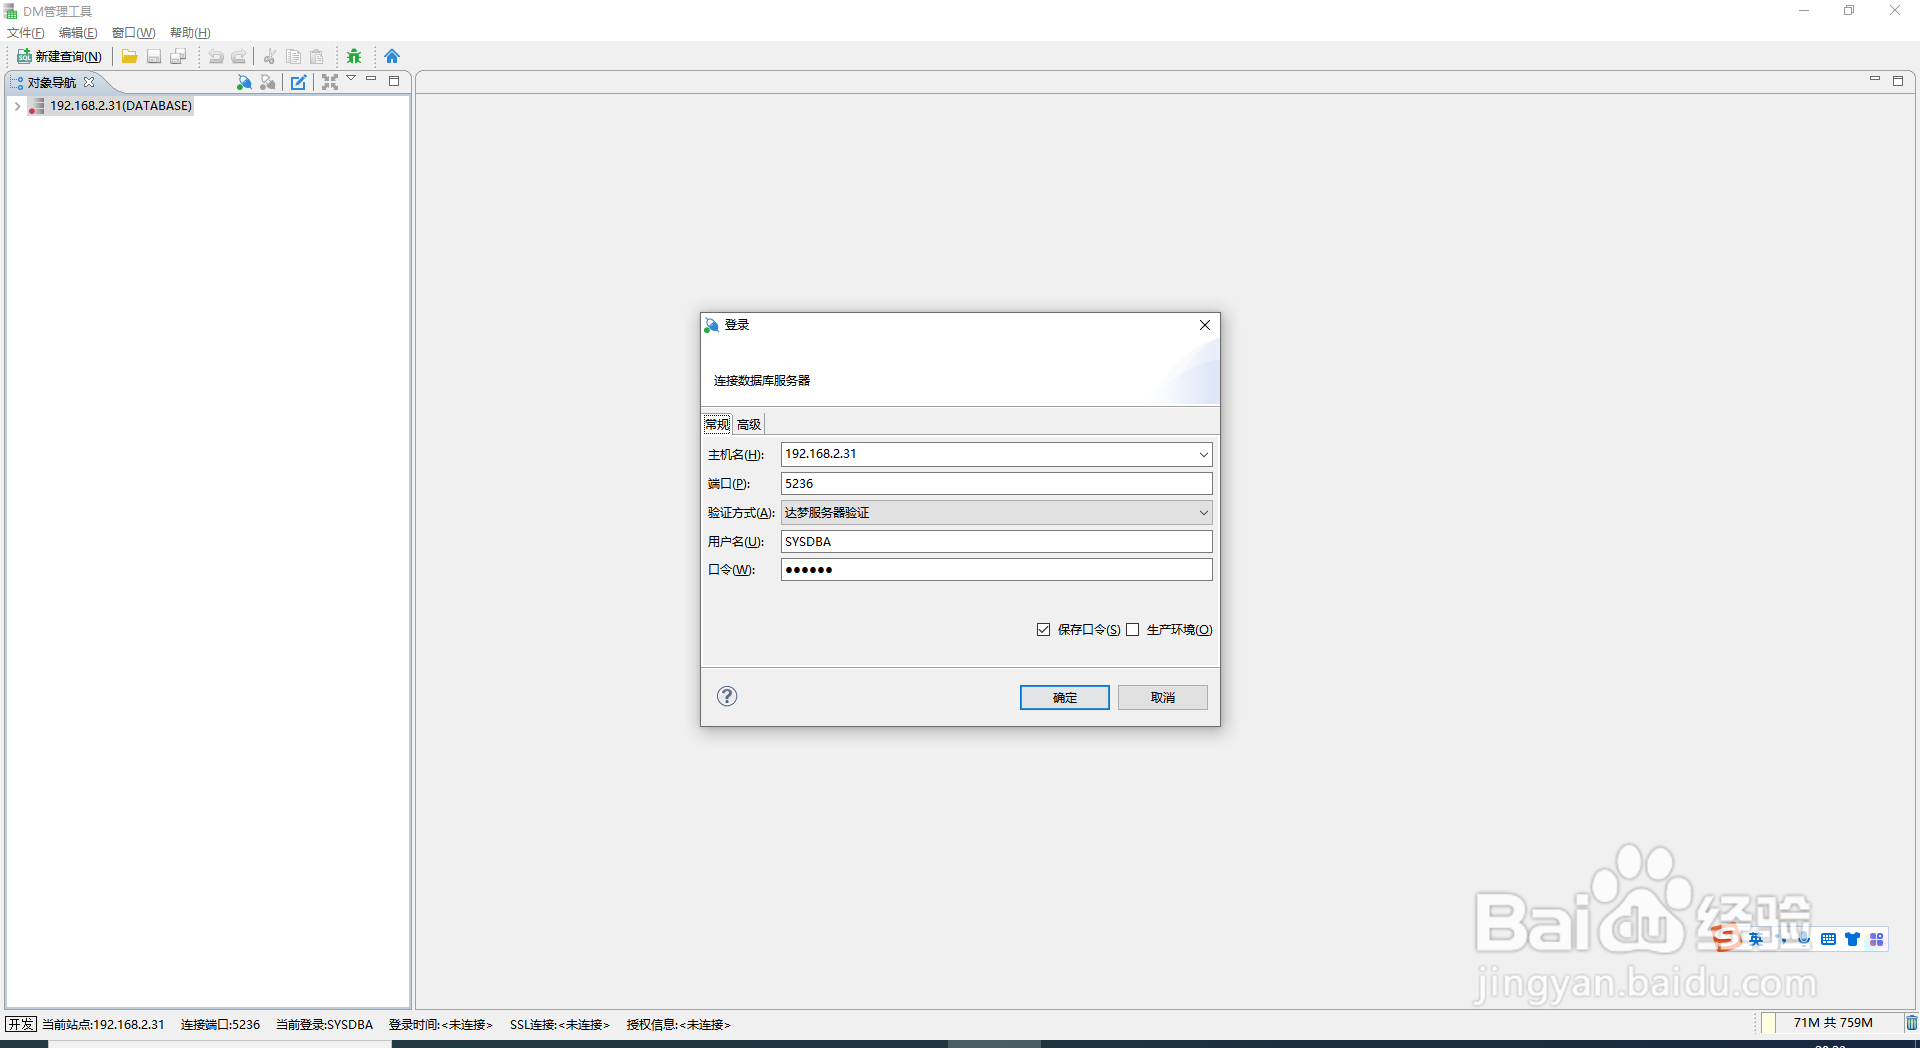Open the navigator view menu triangle
1920x1048 pixels.
351,78
